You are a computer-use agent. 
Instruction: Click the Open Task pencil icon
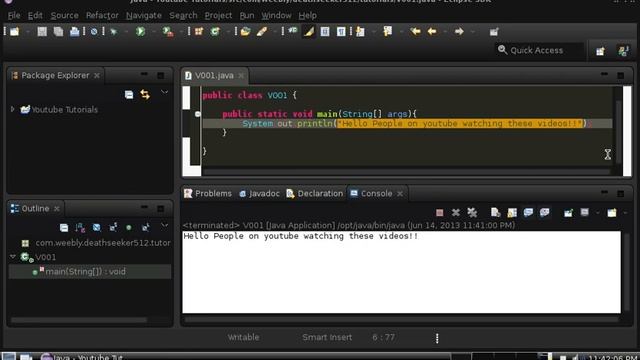[262, 32]
